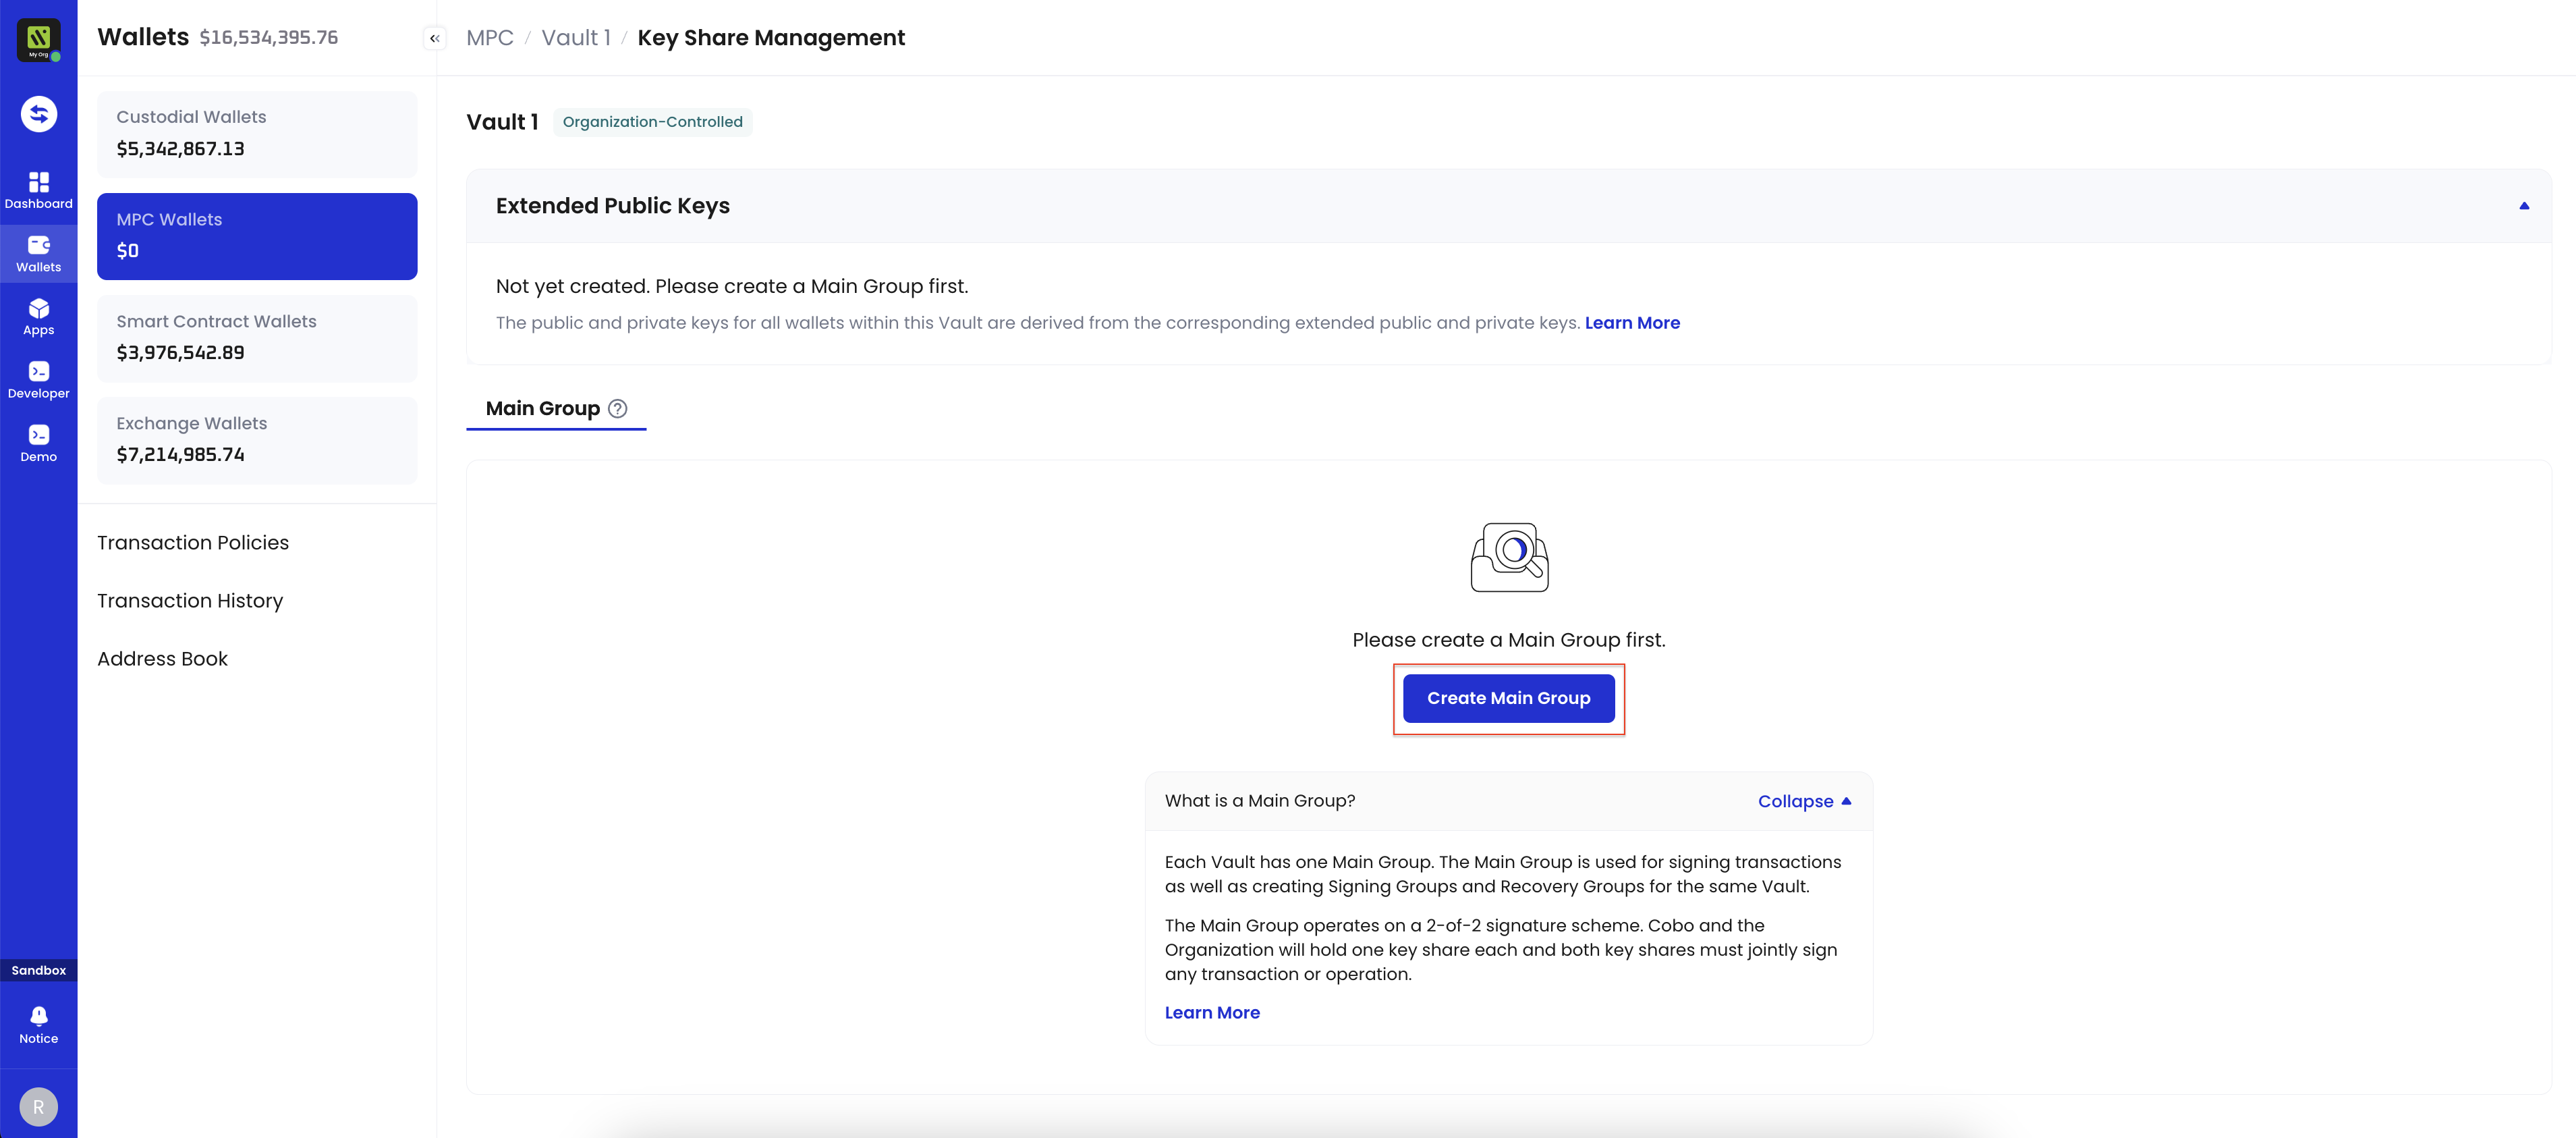Collapse the wallets side panel
The height and width of the screenshot is (1138, 2576).
(x=434, y=38)
